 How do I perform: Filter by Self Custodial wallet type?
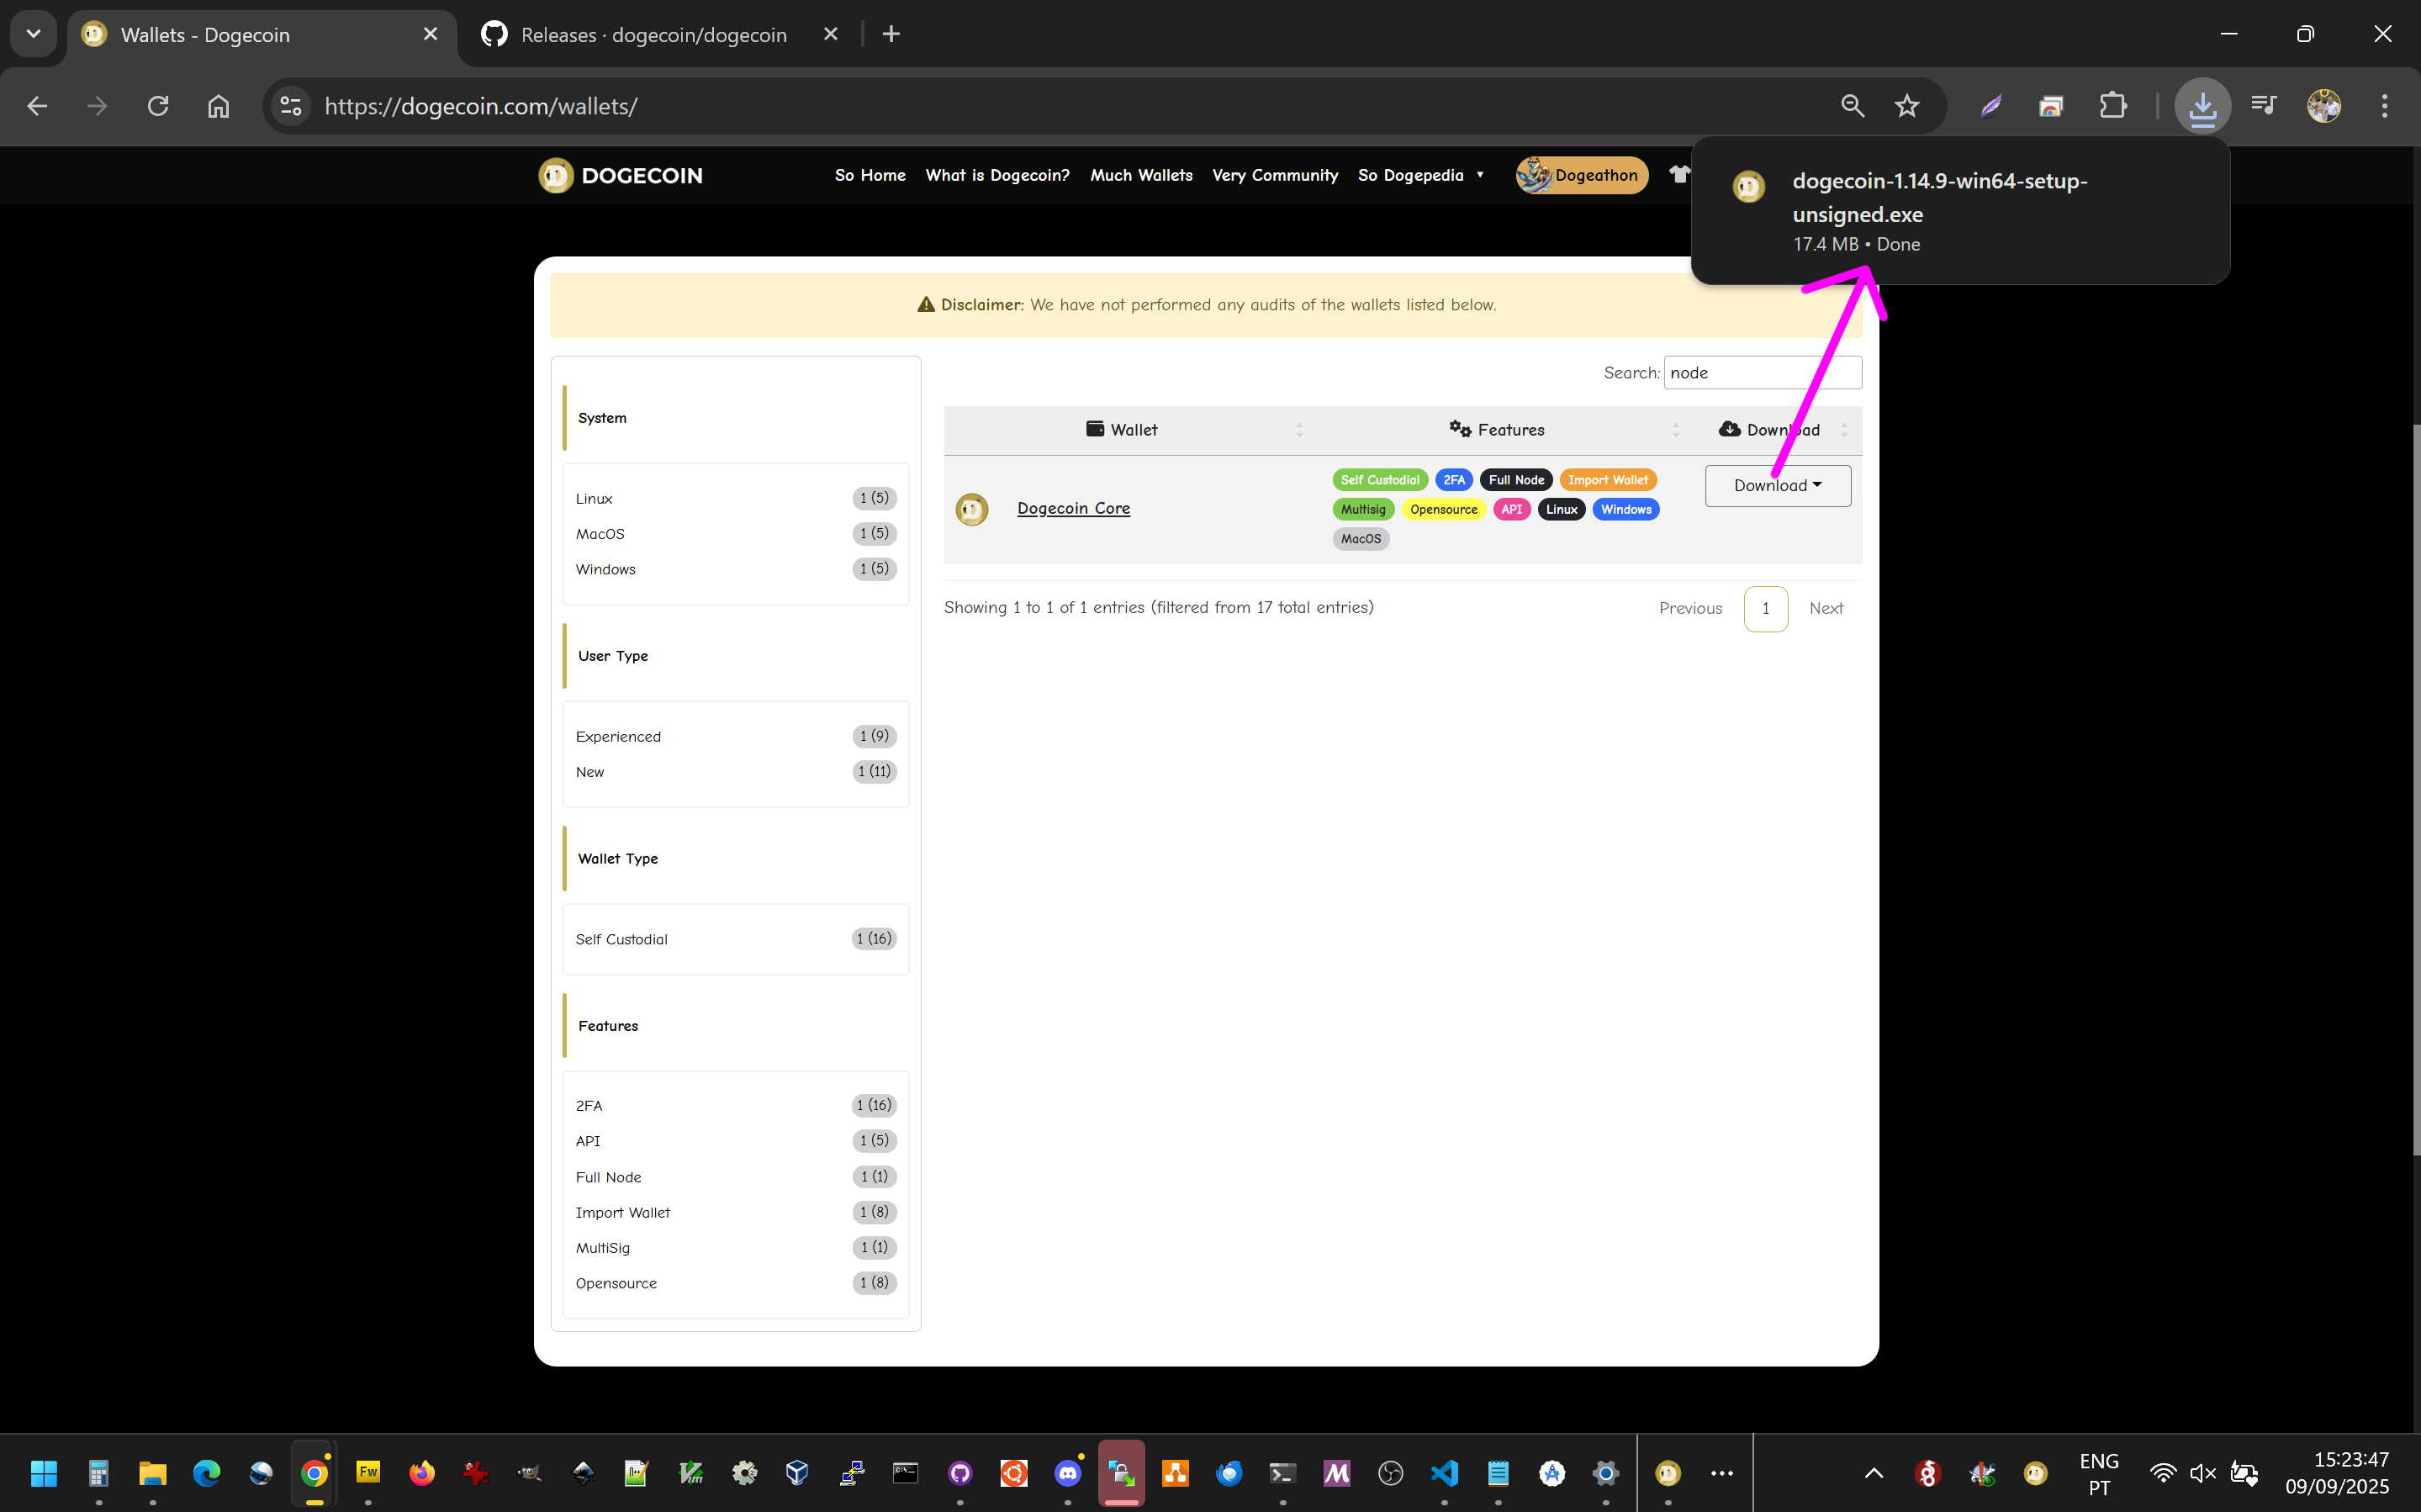(735, 939)
